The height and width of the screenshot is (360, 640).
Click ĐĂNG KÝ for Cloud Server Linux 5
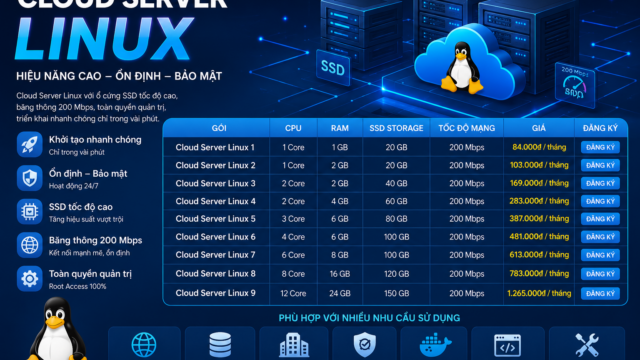[600, 219]
